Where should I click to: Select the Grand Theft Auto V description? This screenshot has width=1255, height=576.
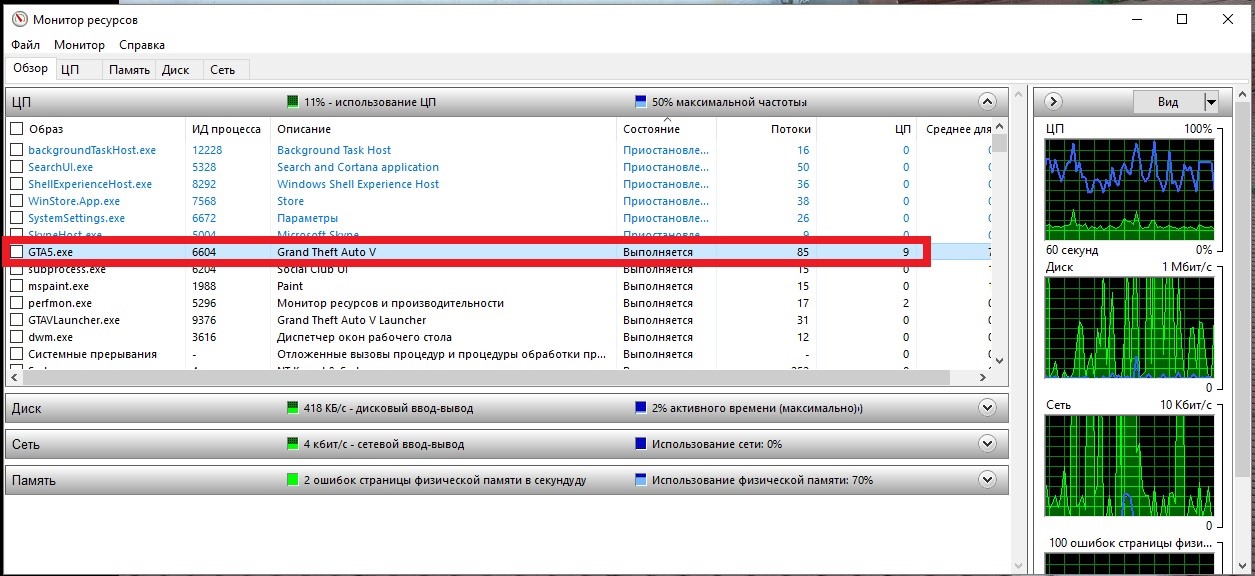326,252
